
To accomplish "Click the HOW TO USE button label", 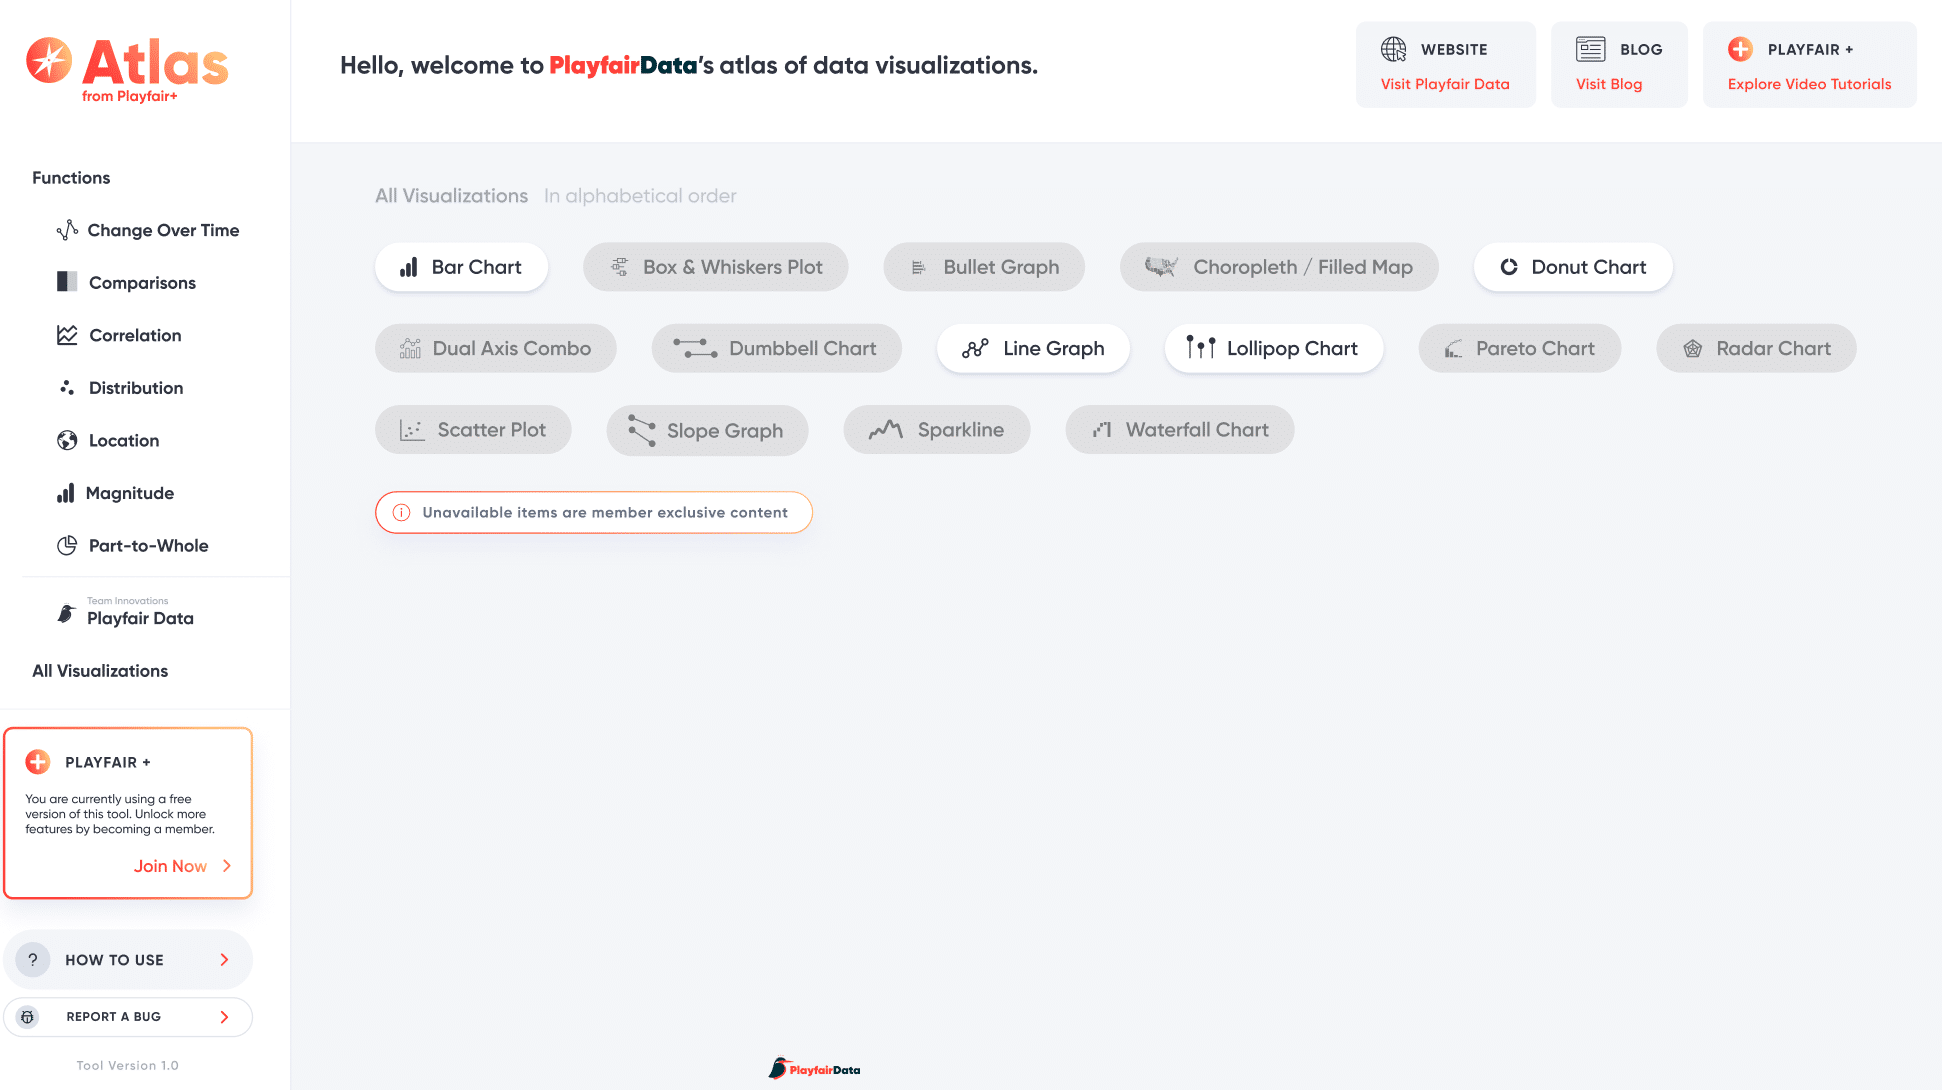I will (x=115, y=960).
